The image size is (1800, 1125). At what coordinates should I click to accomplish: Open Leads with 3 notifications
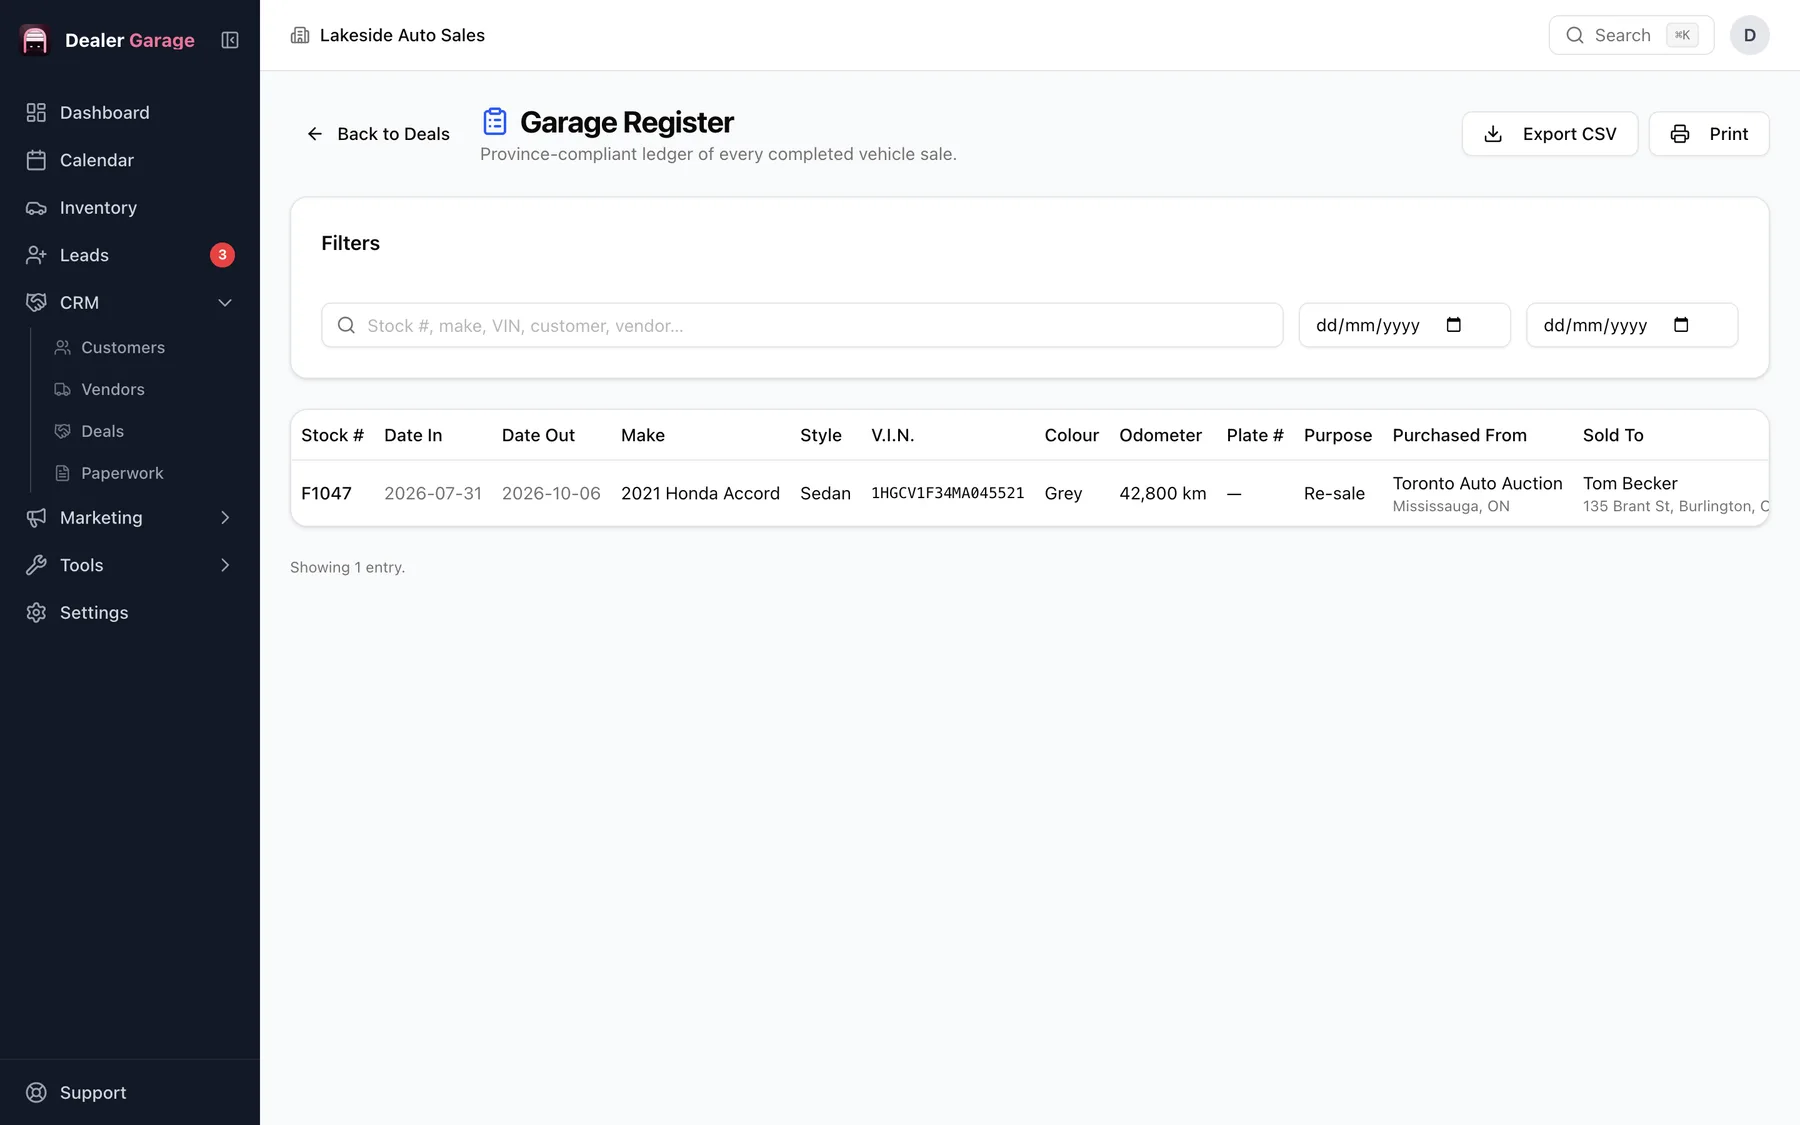tap(130, 255)
